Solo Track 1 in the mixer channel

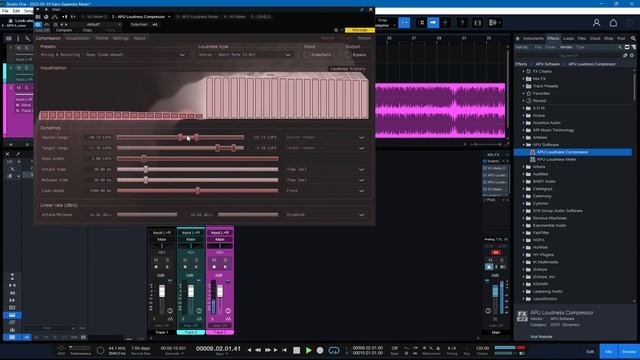[167, 260]
